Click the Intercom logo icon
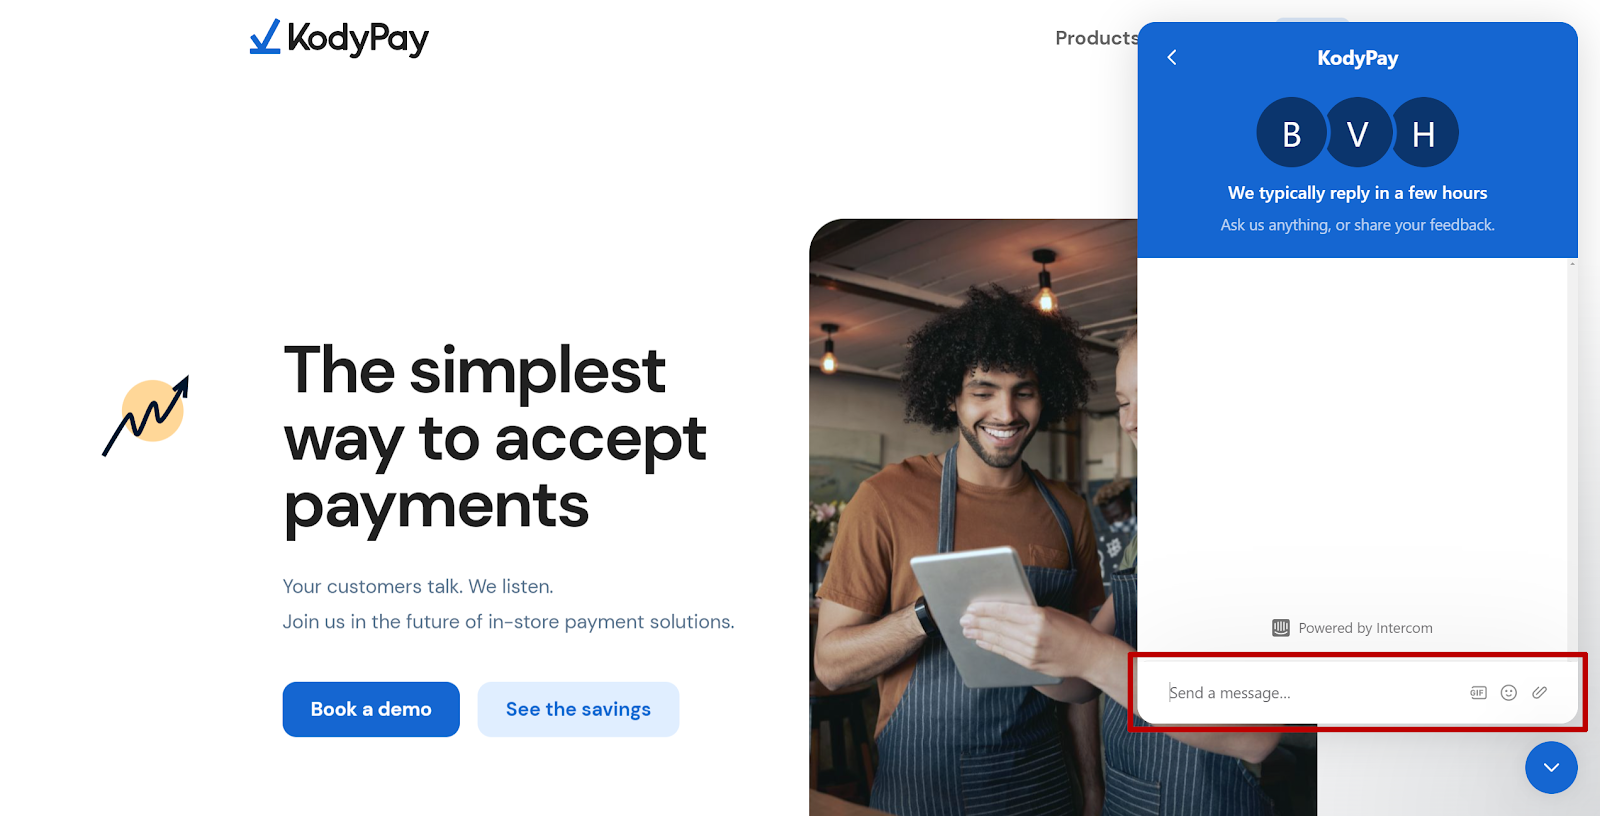The width and height of the screenshot is (1600, 816). pyautogui.click(x=1281, y=628)
